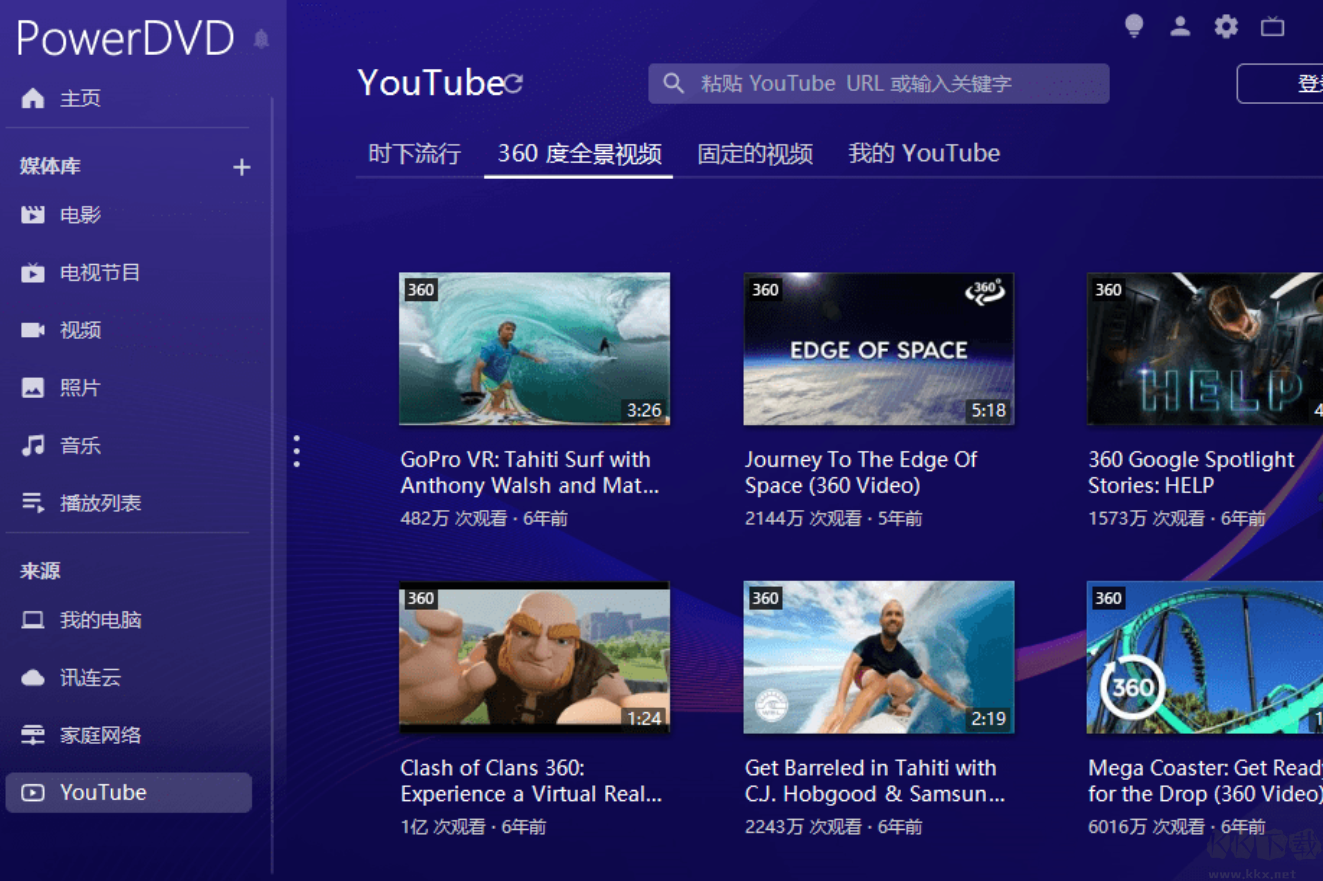Select 360 度全景视频 tab
The height and width of the screenshot is (881, 1323).
579,154
